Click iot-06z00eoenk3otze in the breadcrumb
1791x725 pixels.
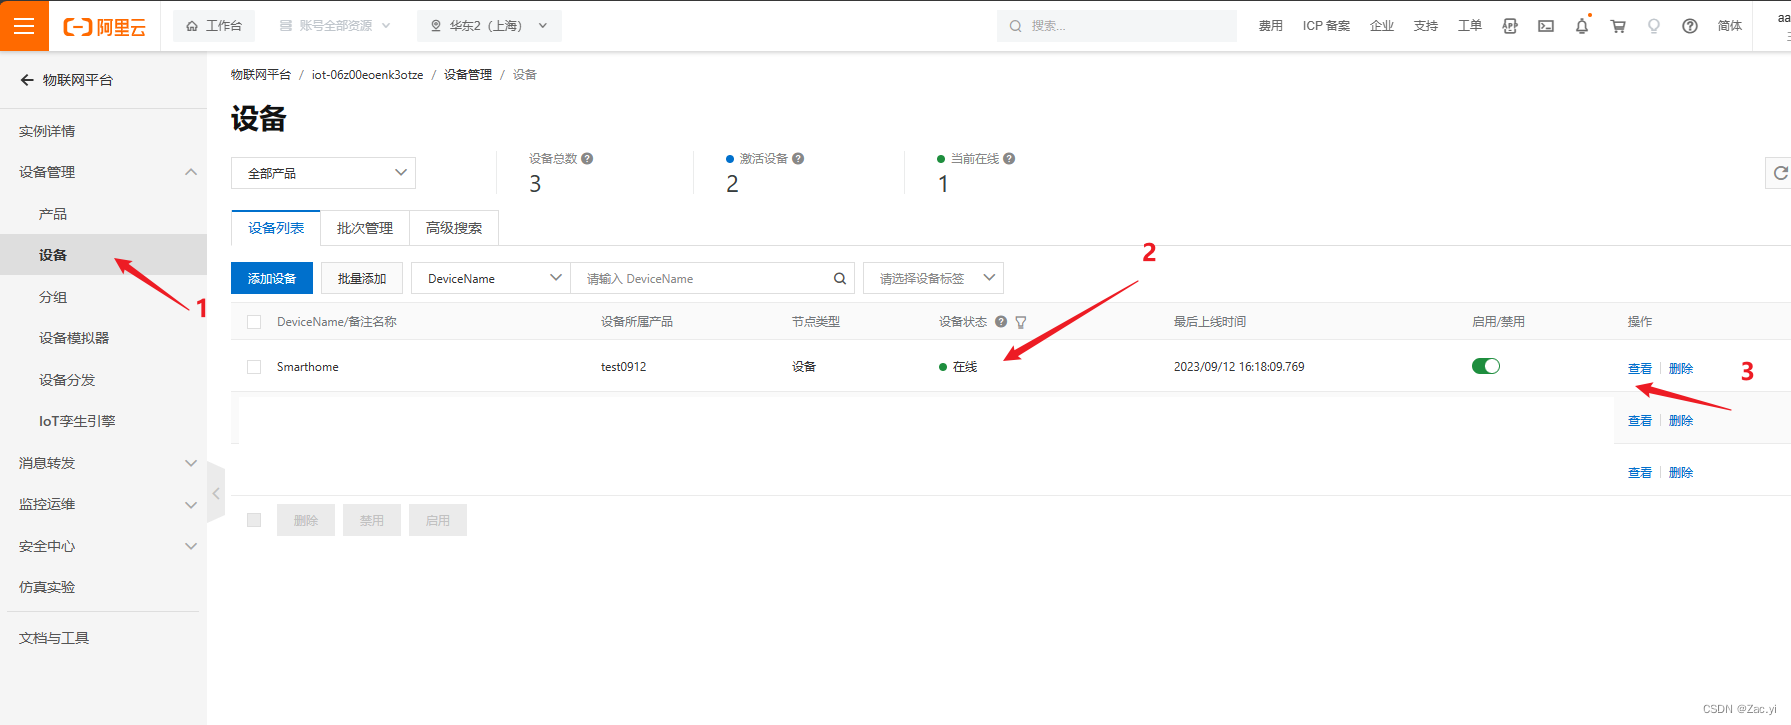point(367,75)
